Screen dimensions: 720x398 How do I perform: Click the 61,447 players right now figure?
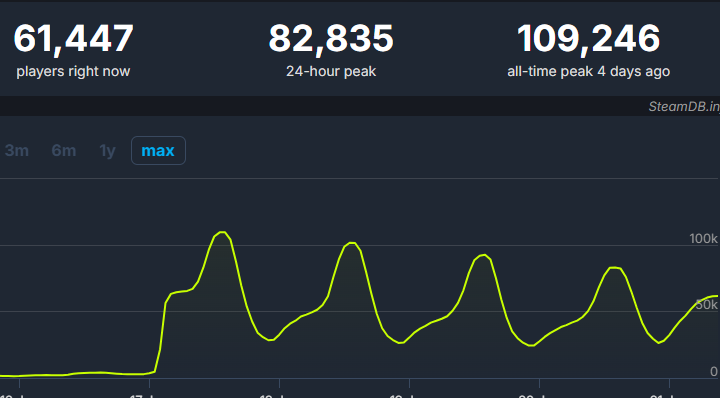point(73,39)
